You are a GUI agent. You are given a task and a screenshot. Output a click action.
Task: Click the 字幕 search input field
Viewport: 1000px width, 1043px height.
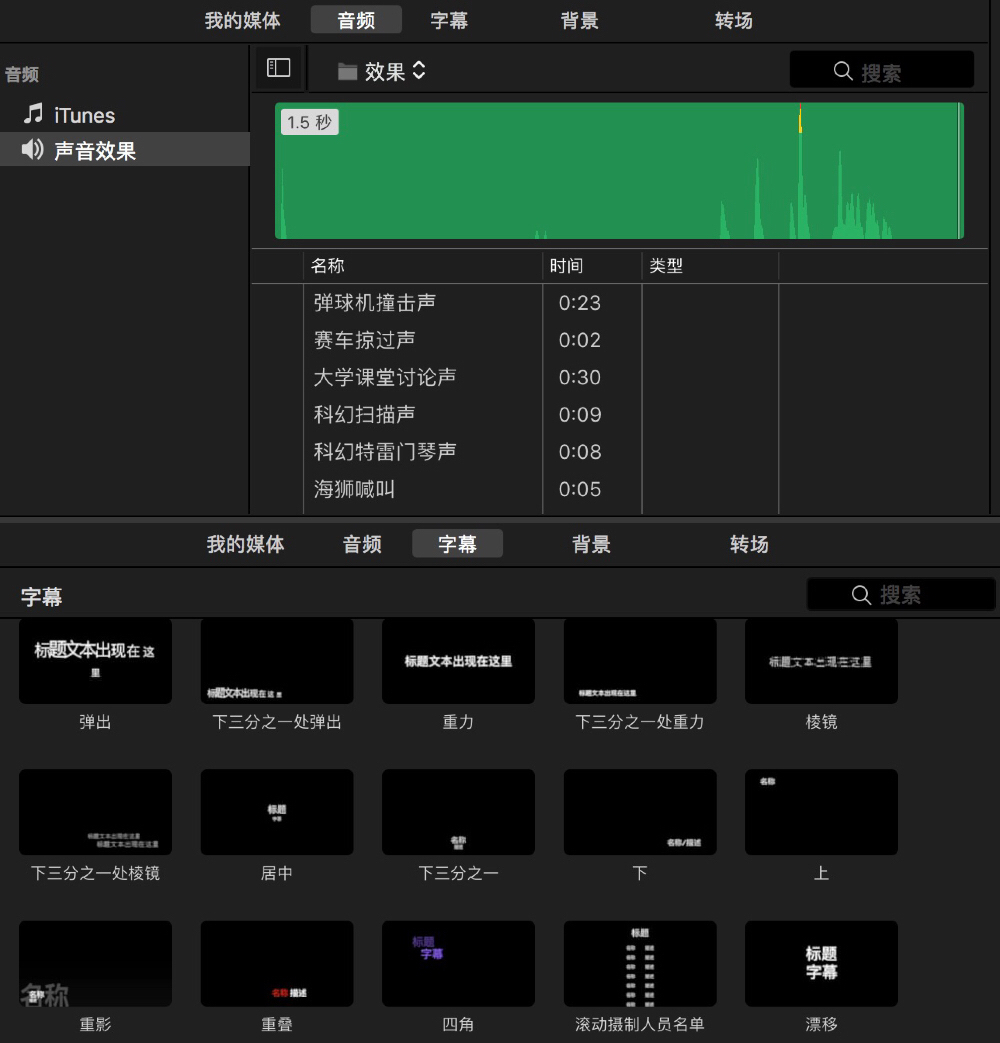point(920,595)
